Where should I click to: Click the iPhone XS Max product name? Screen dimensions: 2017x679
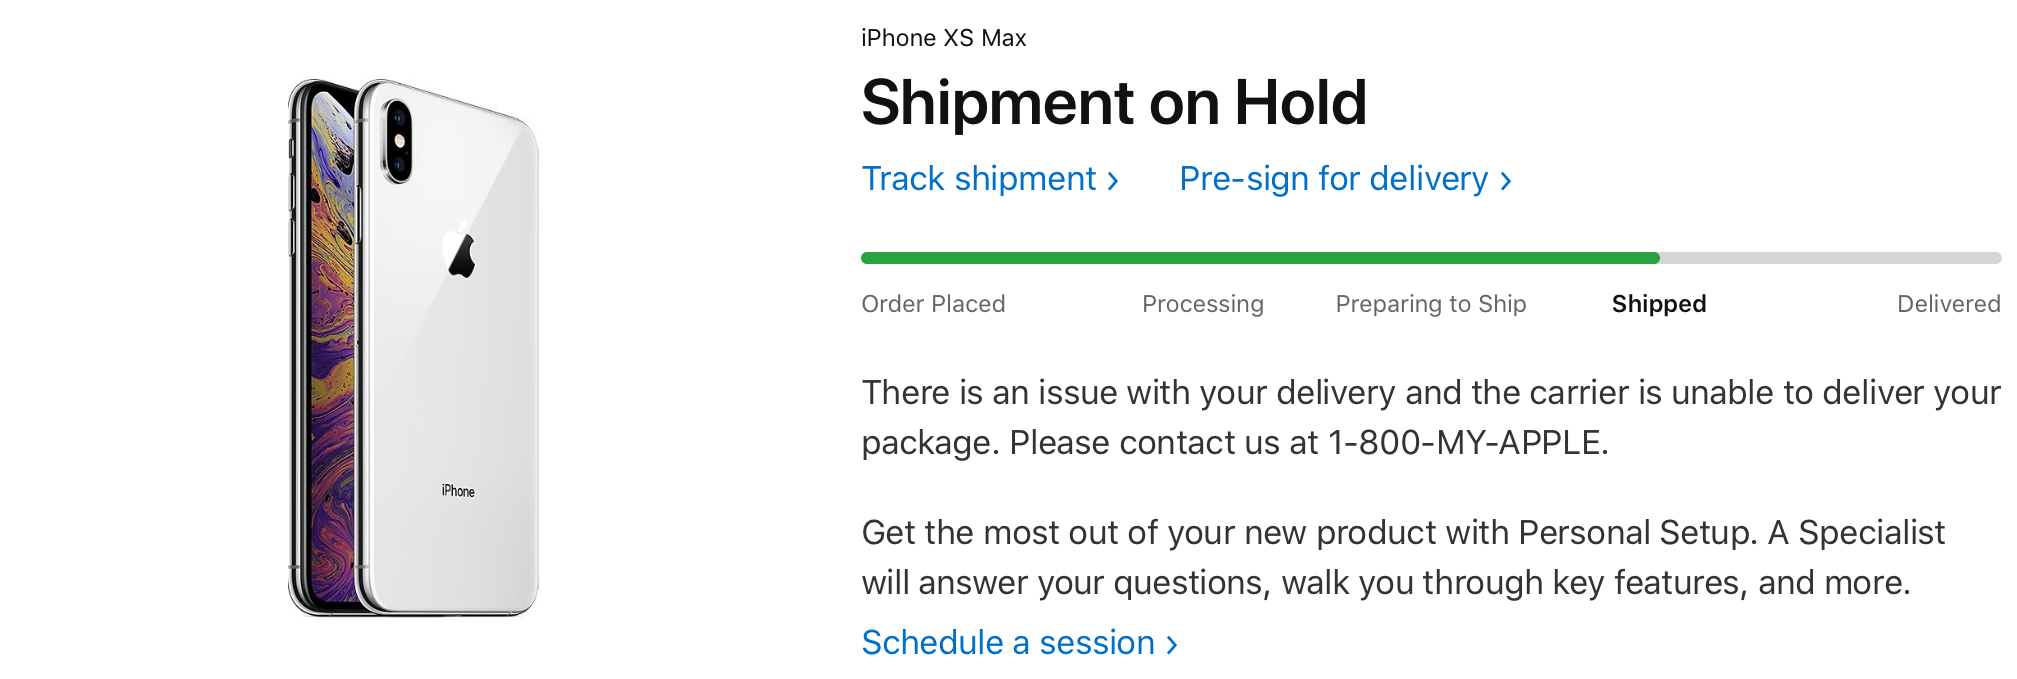click(943, 38)
